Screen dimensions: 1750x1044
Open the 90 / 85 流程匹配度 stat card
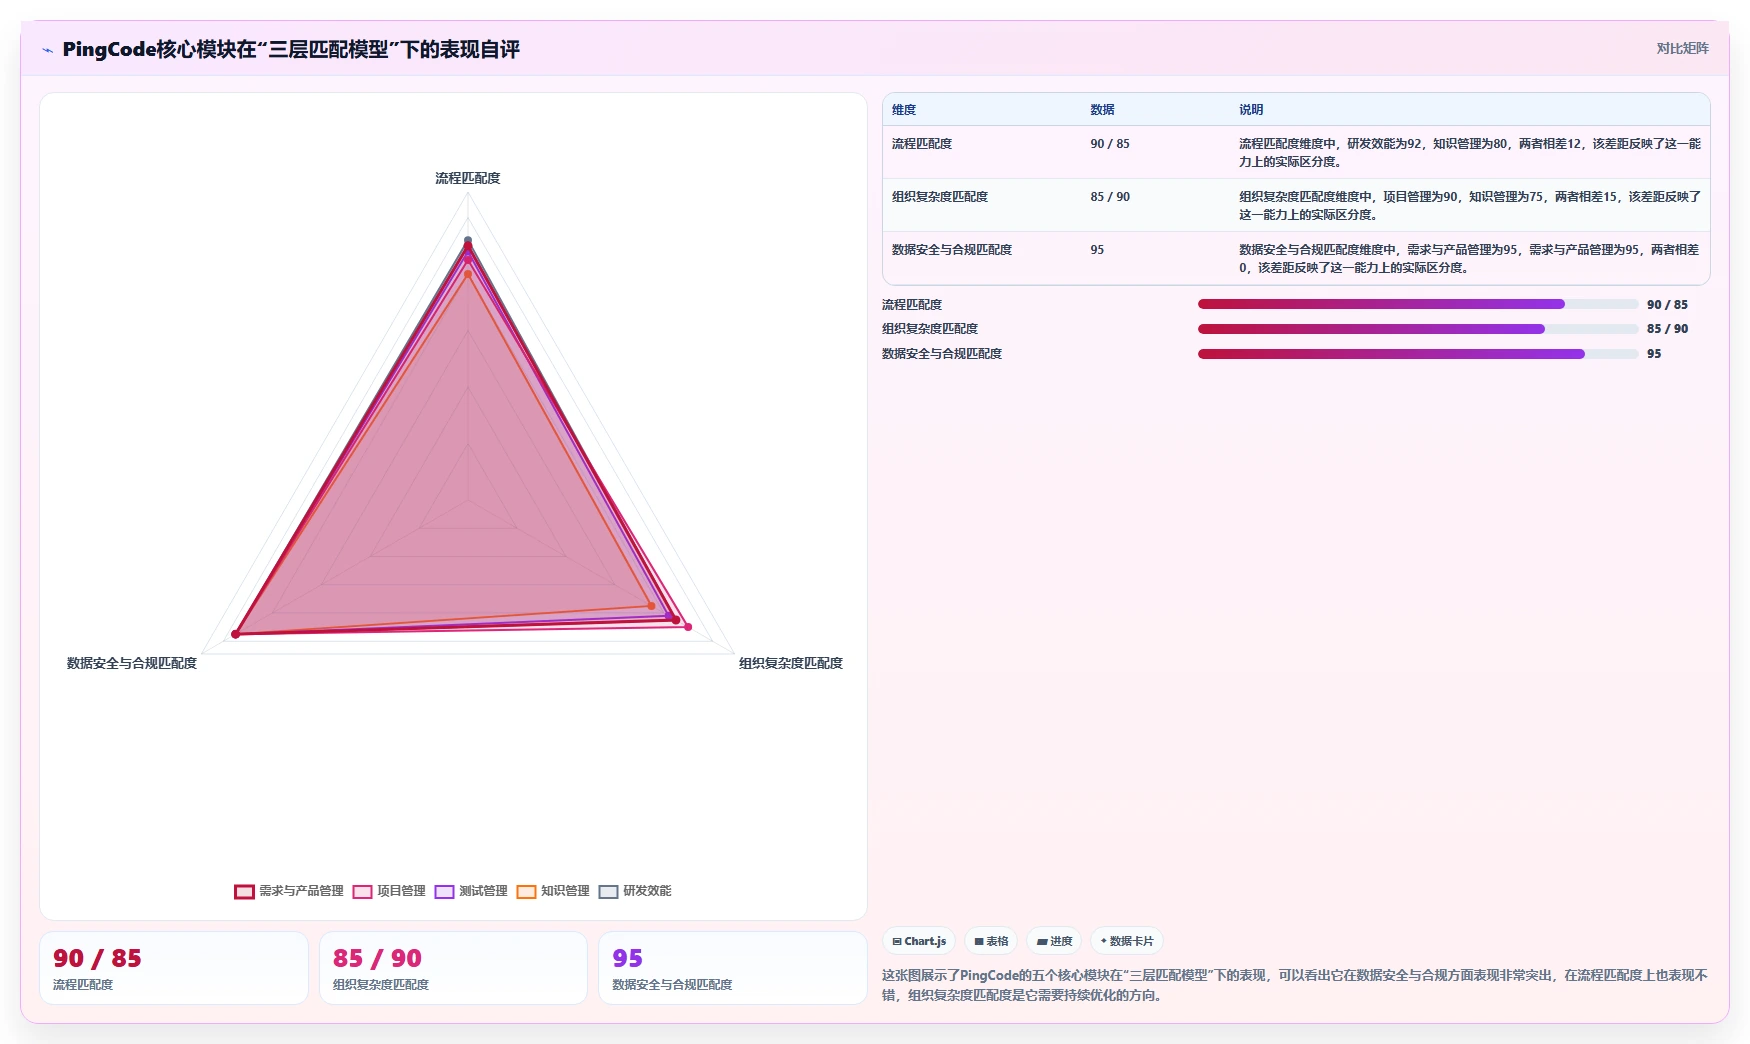pos(174,968)
